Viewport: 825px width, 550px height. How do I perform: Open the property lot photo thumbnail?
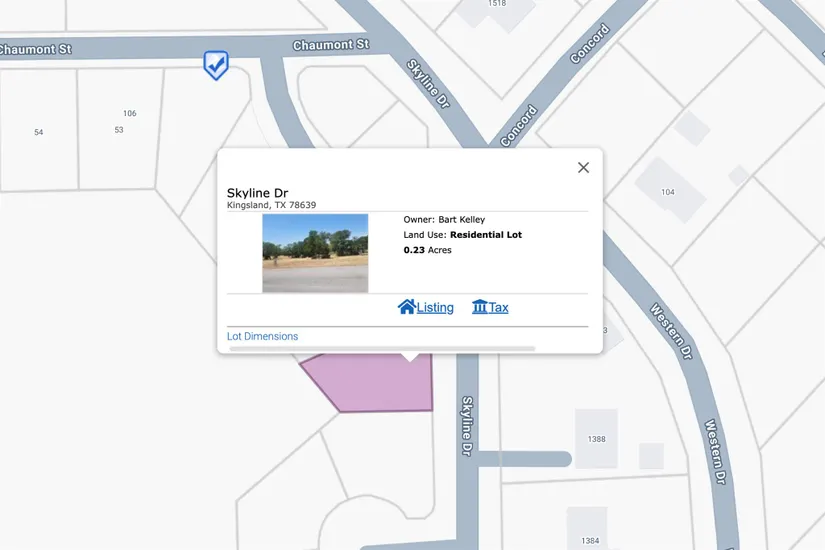click(x=315, y=253)
